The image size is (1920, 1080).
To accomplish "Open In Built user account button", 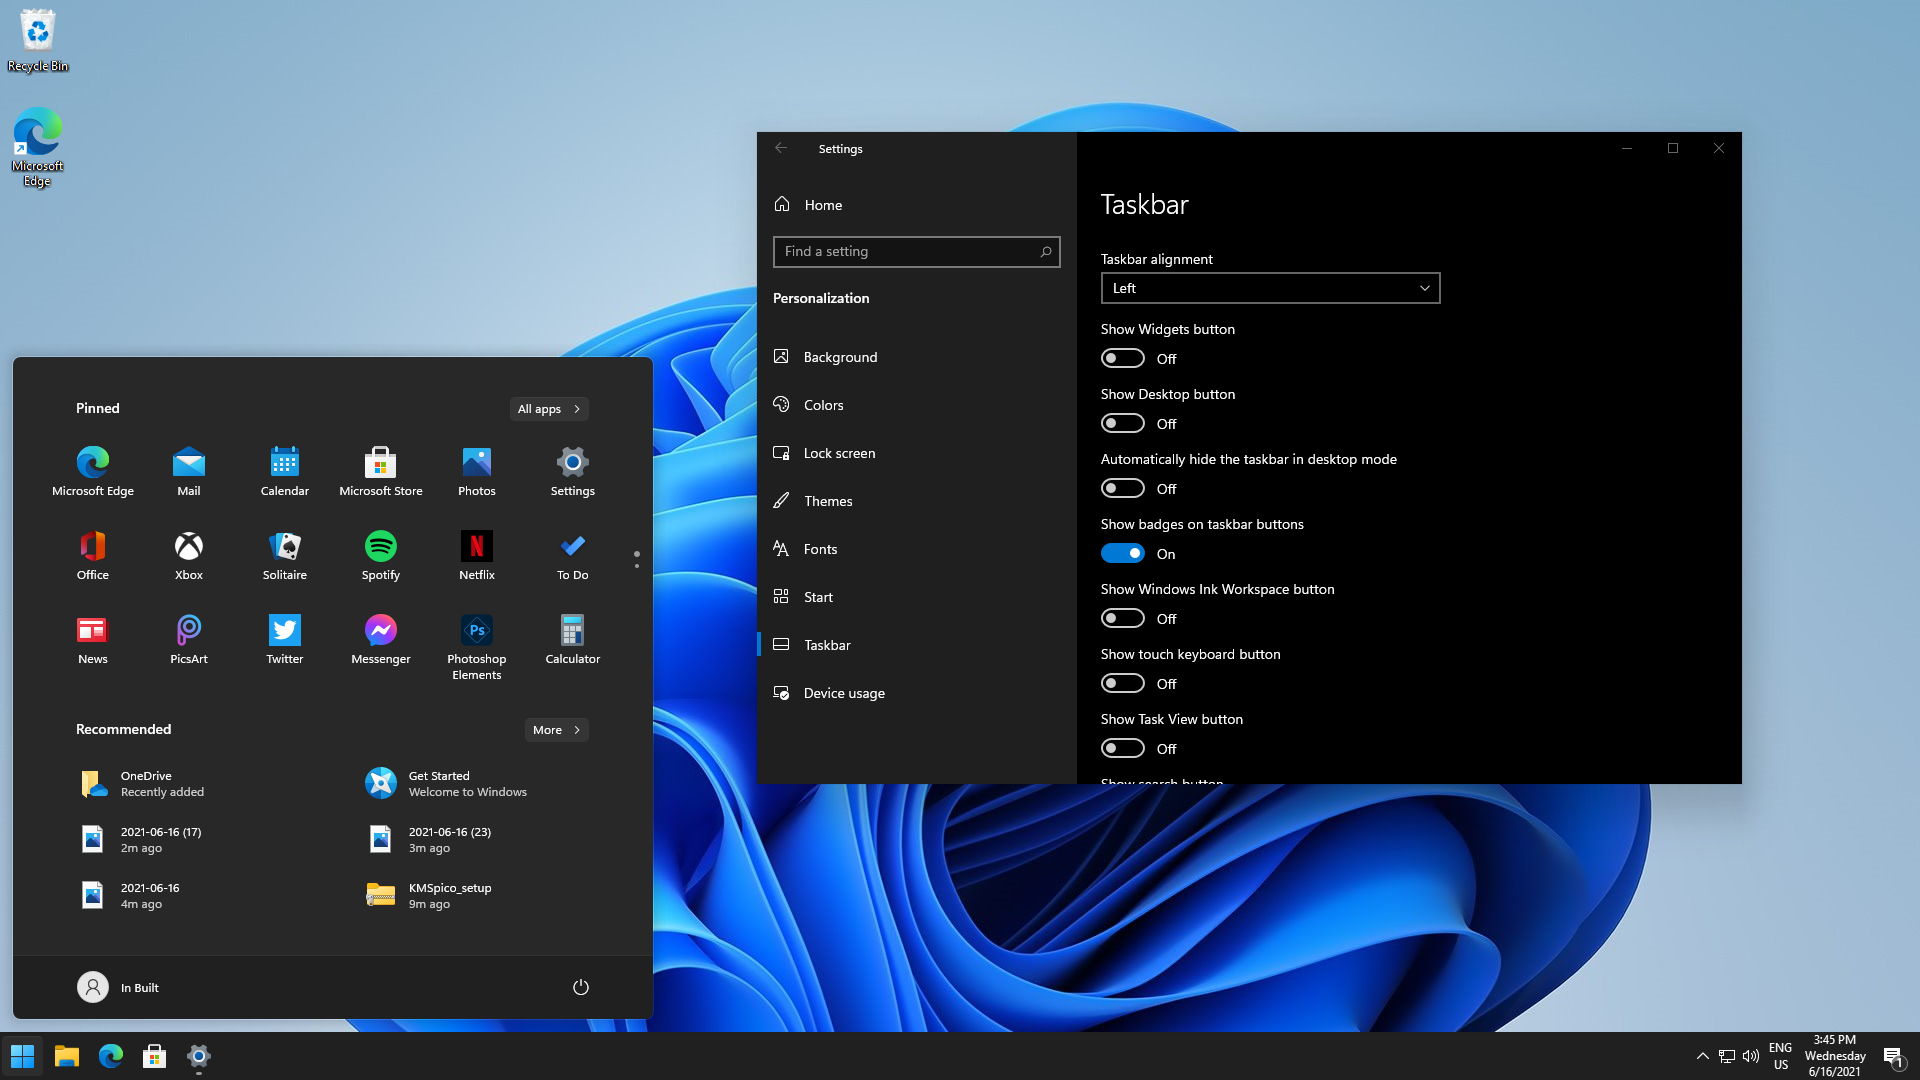I will point(118,987).
